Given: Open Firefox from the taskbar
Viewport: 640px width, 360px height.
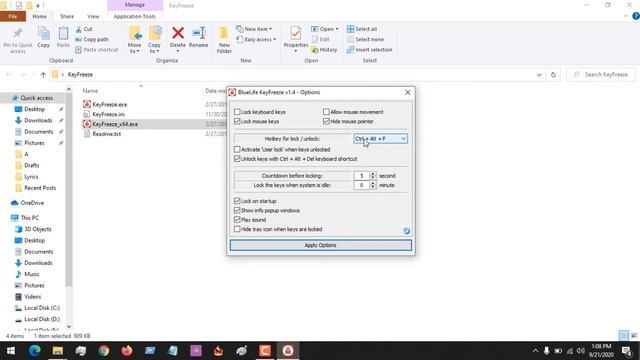Looking at the screenshot, I should tap(127, 351).
